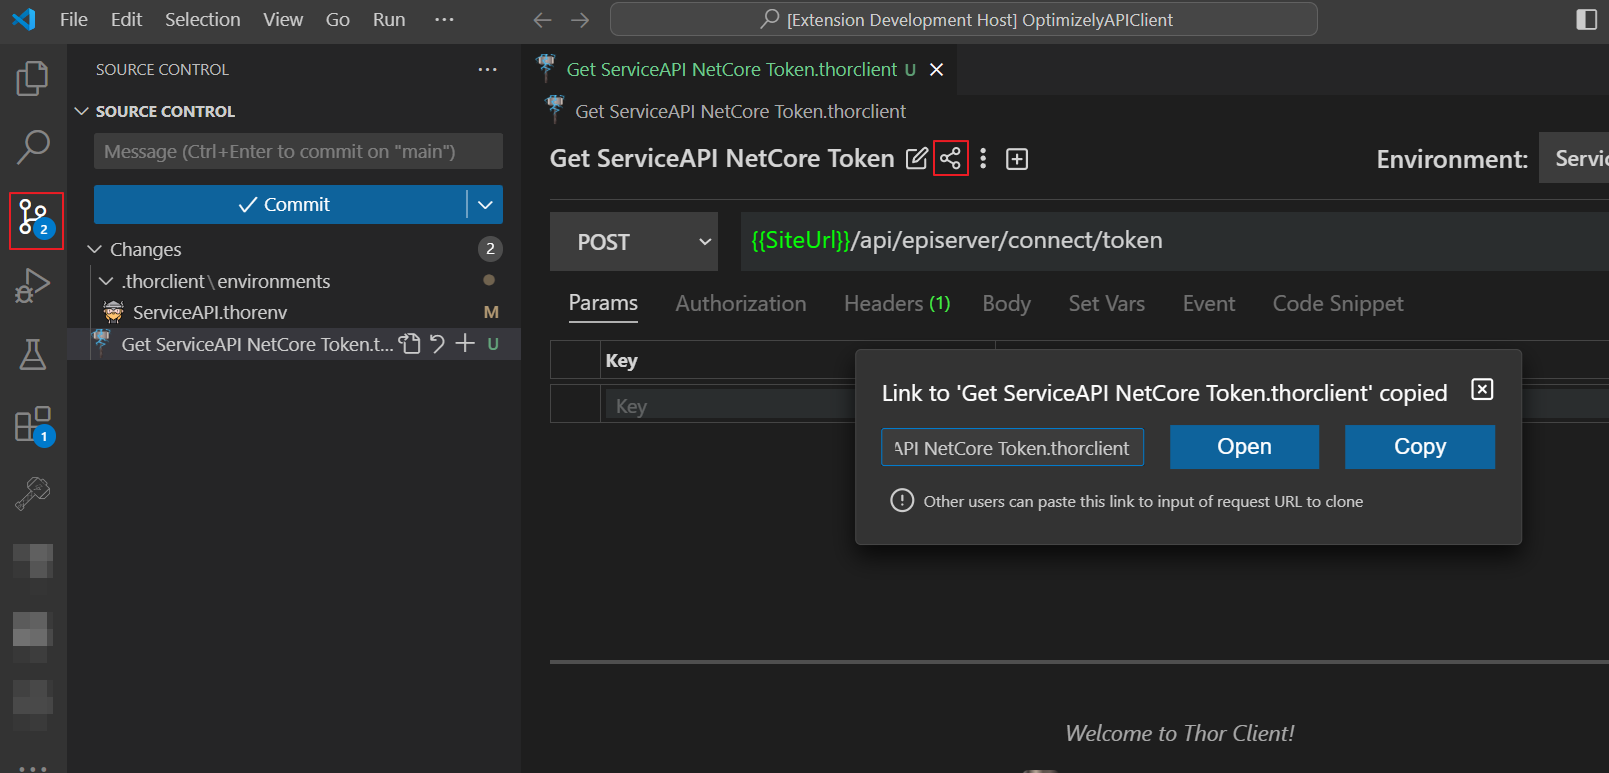The height and width of the screenshot is (773, 1609).
Task: Open the Testing flask icon view
Action: [33, 354]
